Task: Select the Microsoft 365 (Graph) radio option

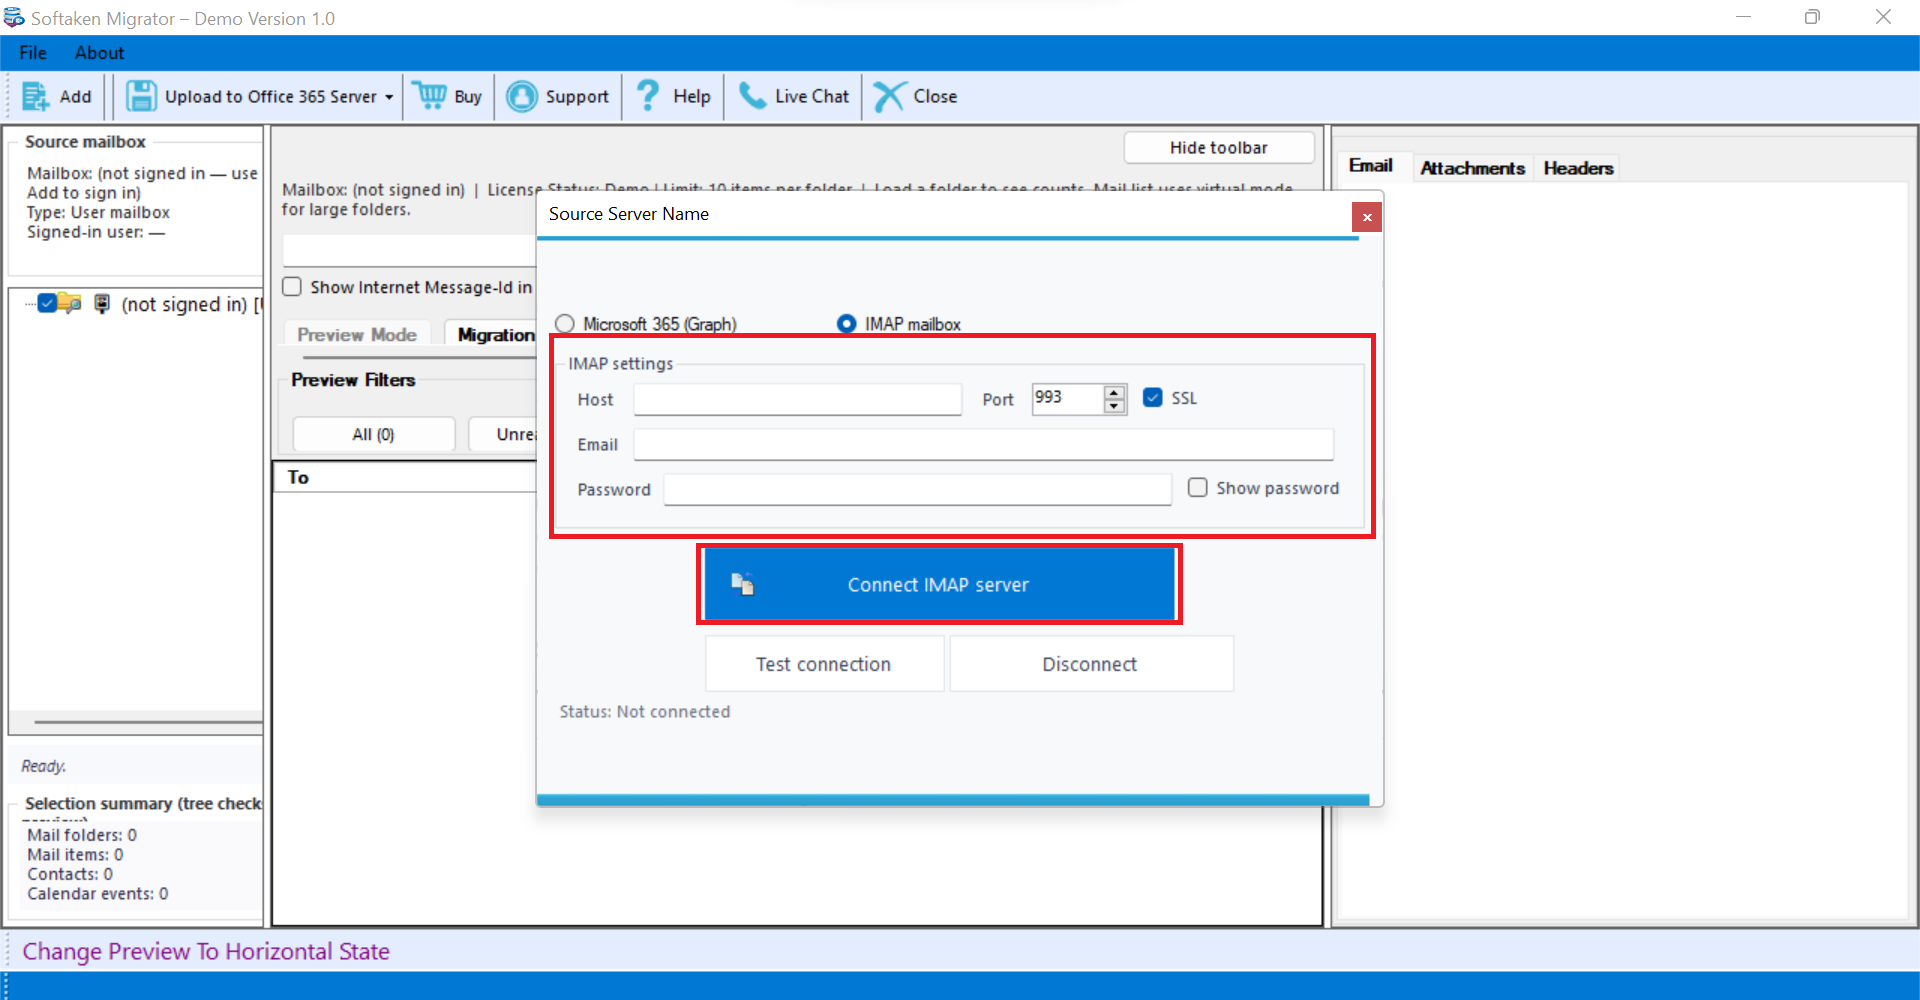Action: click(x=565, y=324)
